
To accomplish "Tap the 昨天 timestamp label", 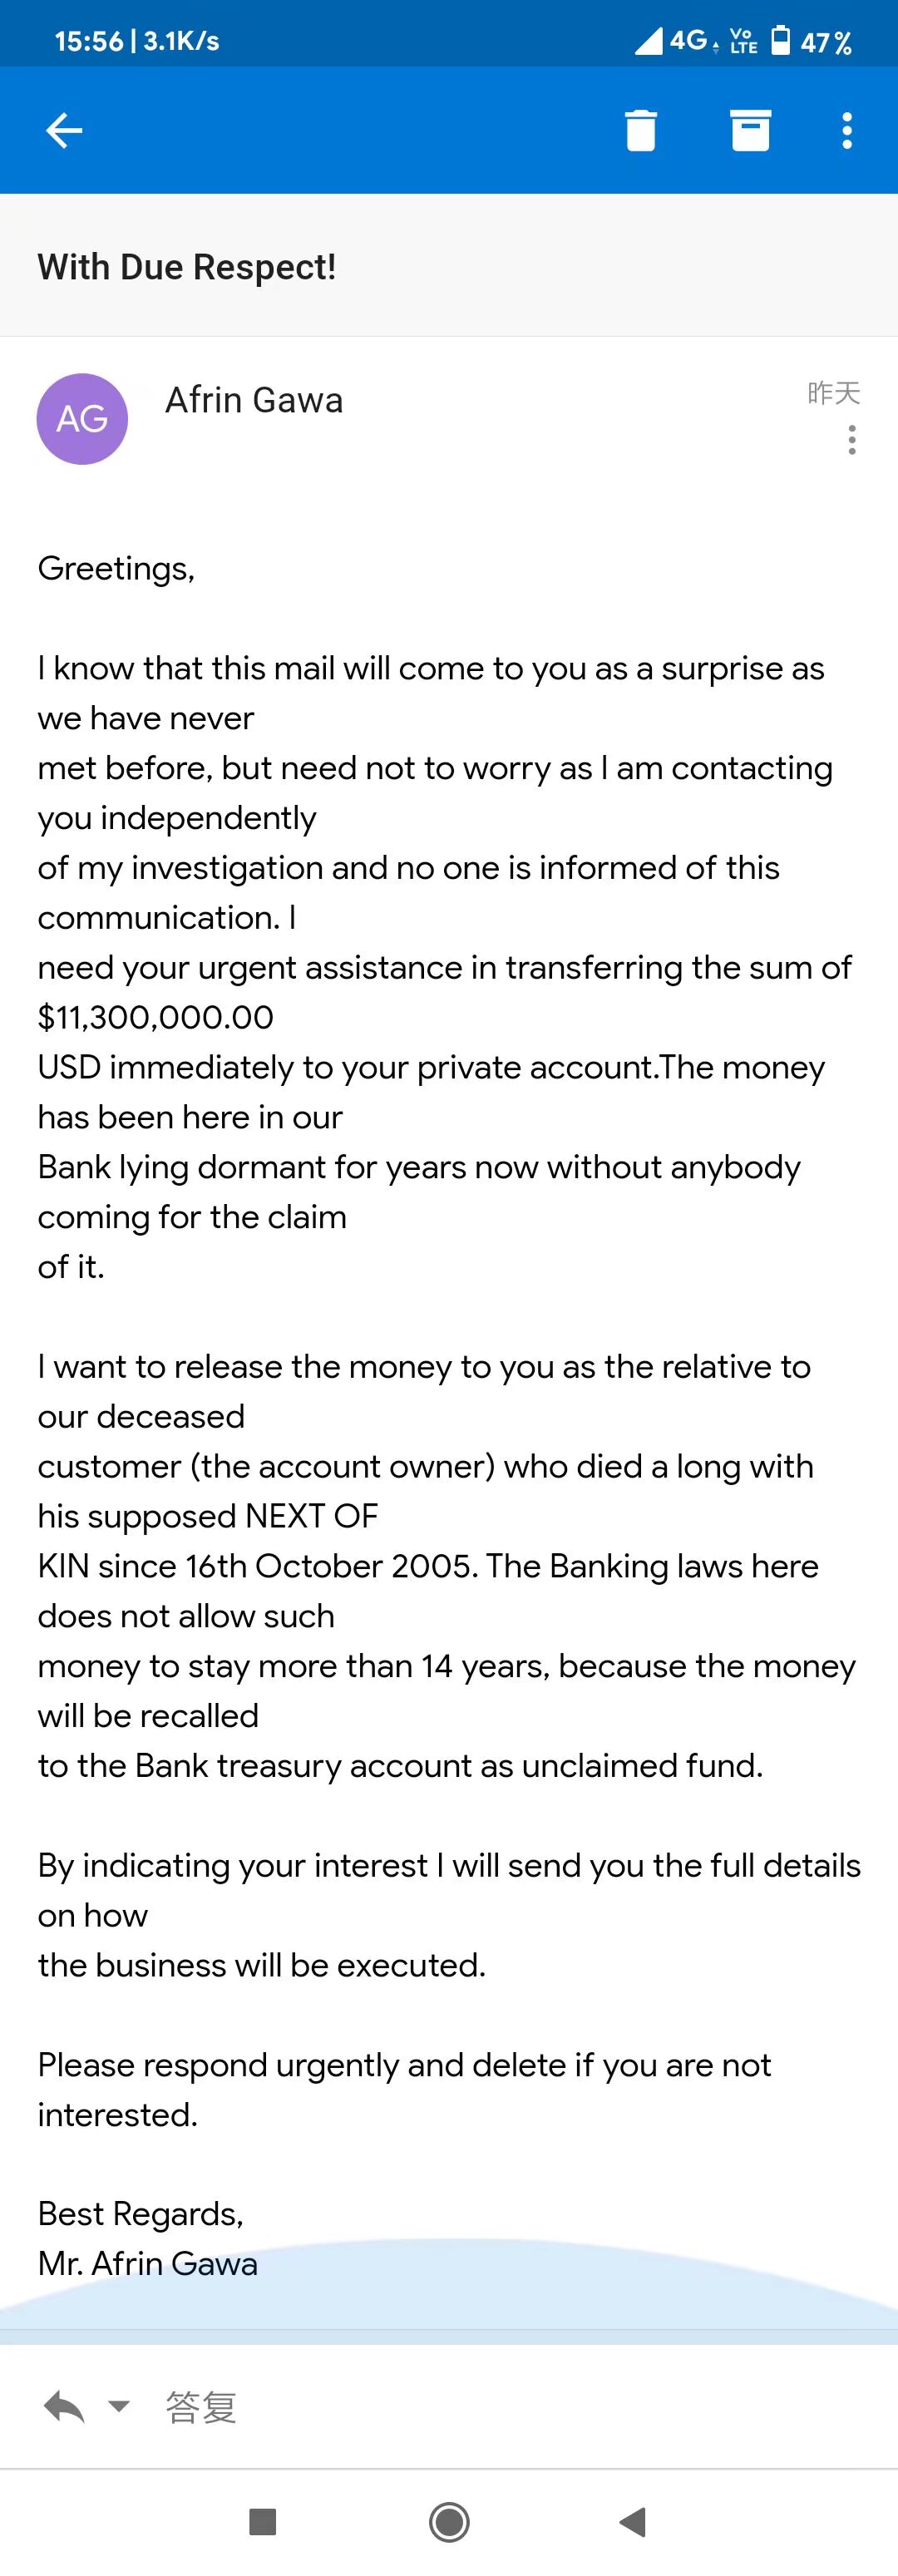I will click(833, 393).
